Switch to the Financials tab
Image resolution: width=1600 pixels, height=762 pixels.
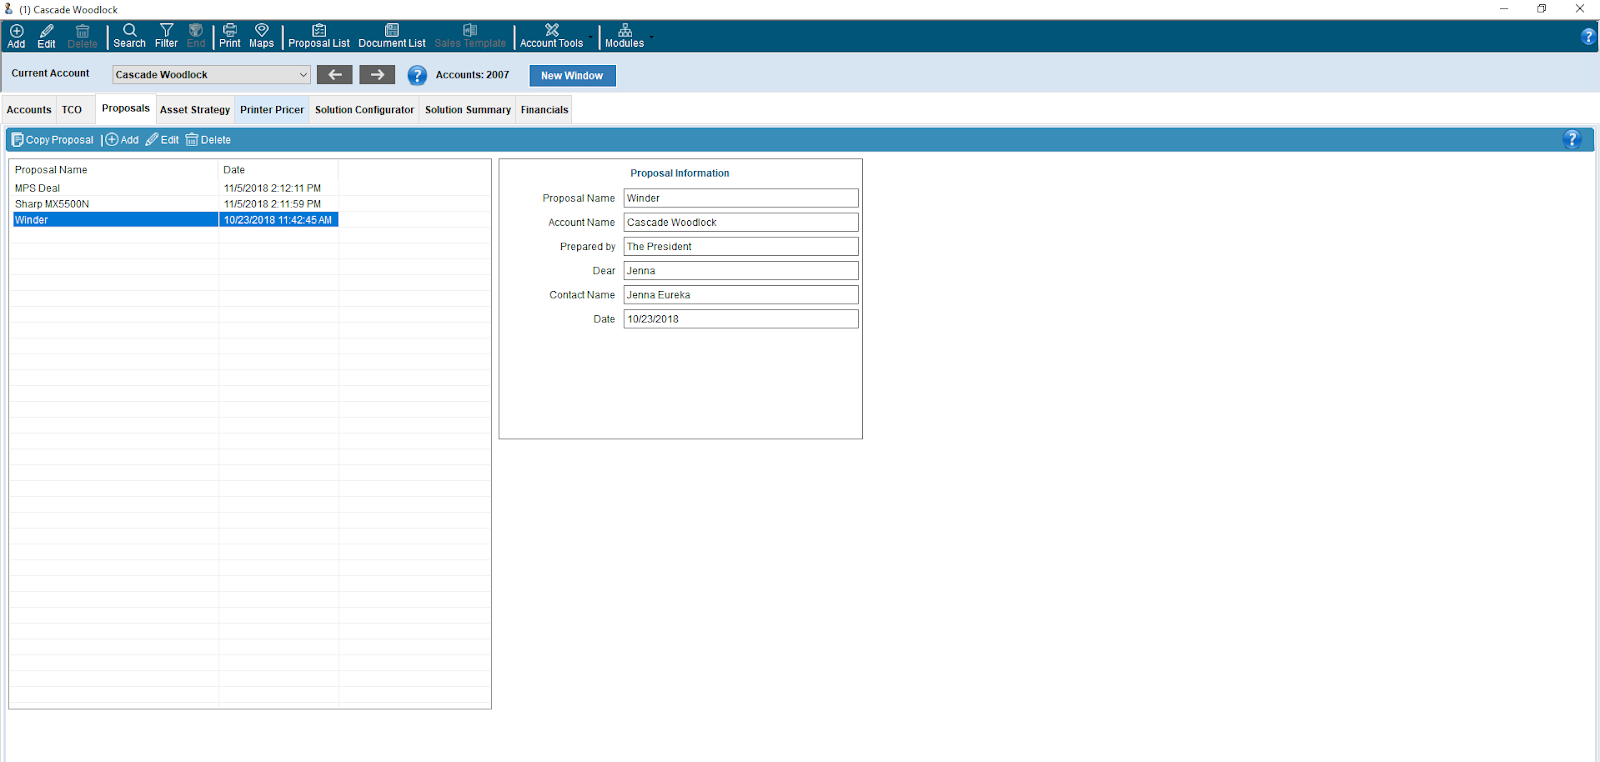coord(544,110)
